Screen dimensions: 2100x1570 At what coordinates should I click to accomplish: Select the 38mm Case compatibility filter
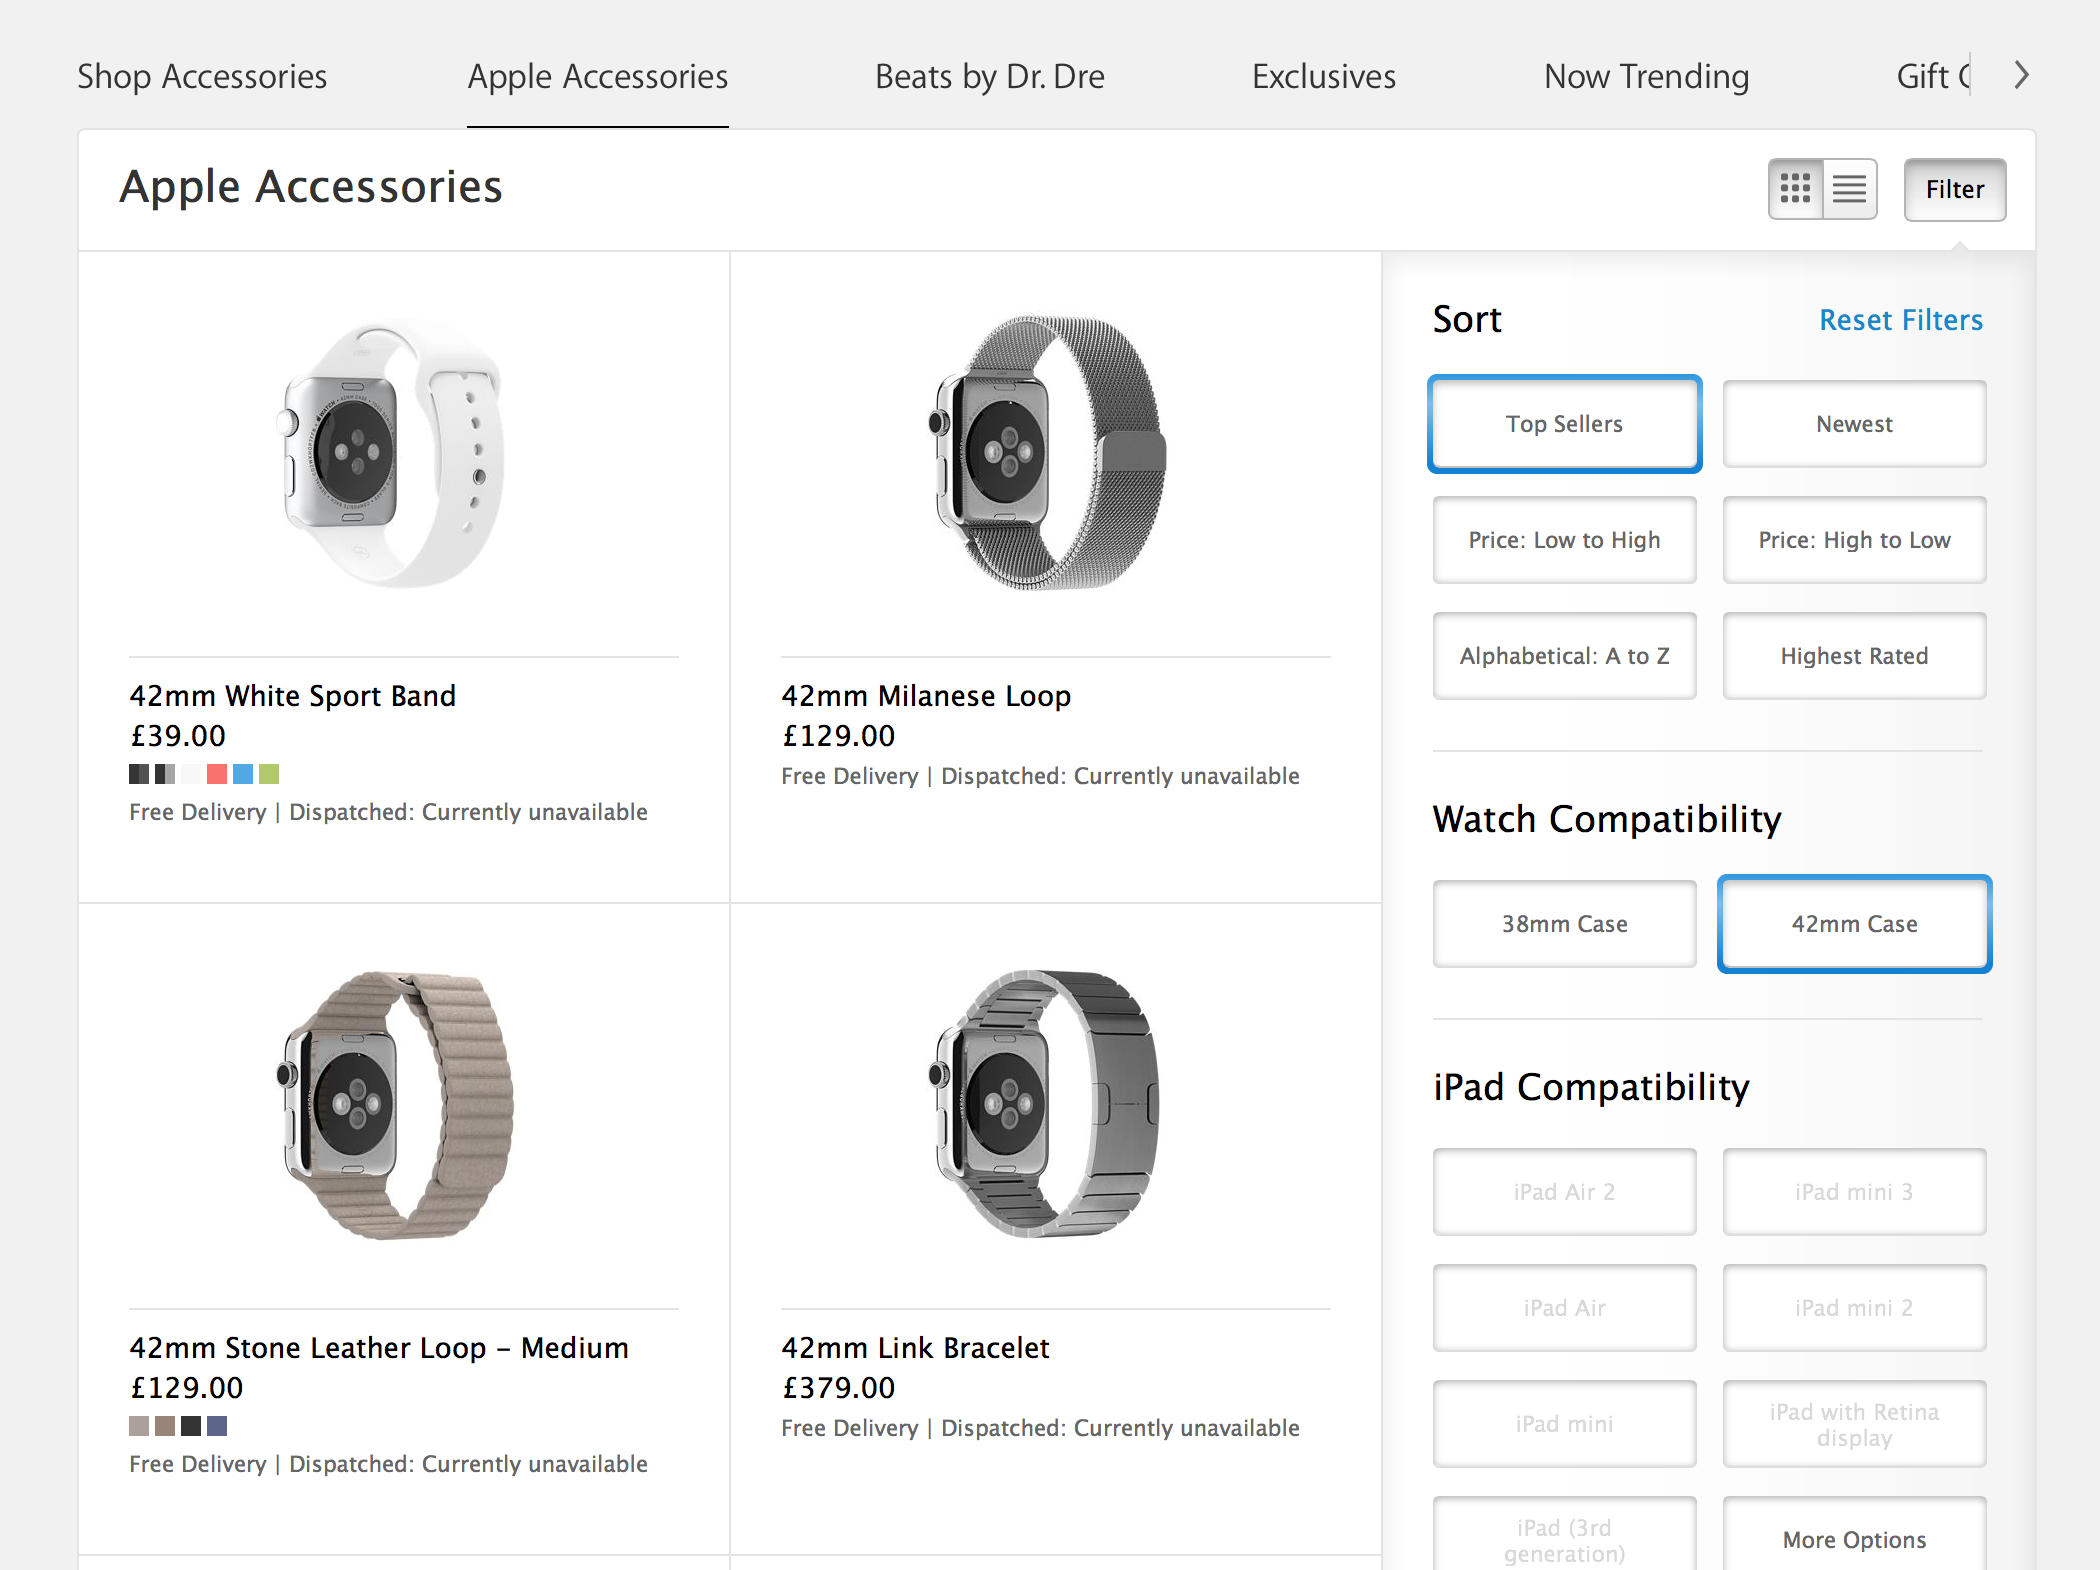(x=1564, y=924)
